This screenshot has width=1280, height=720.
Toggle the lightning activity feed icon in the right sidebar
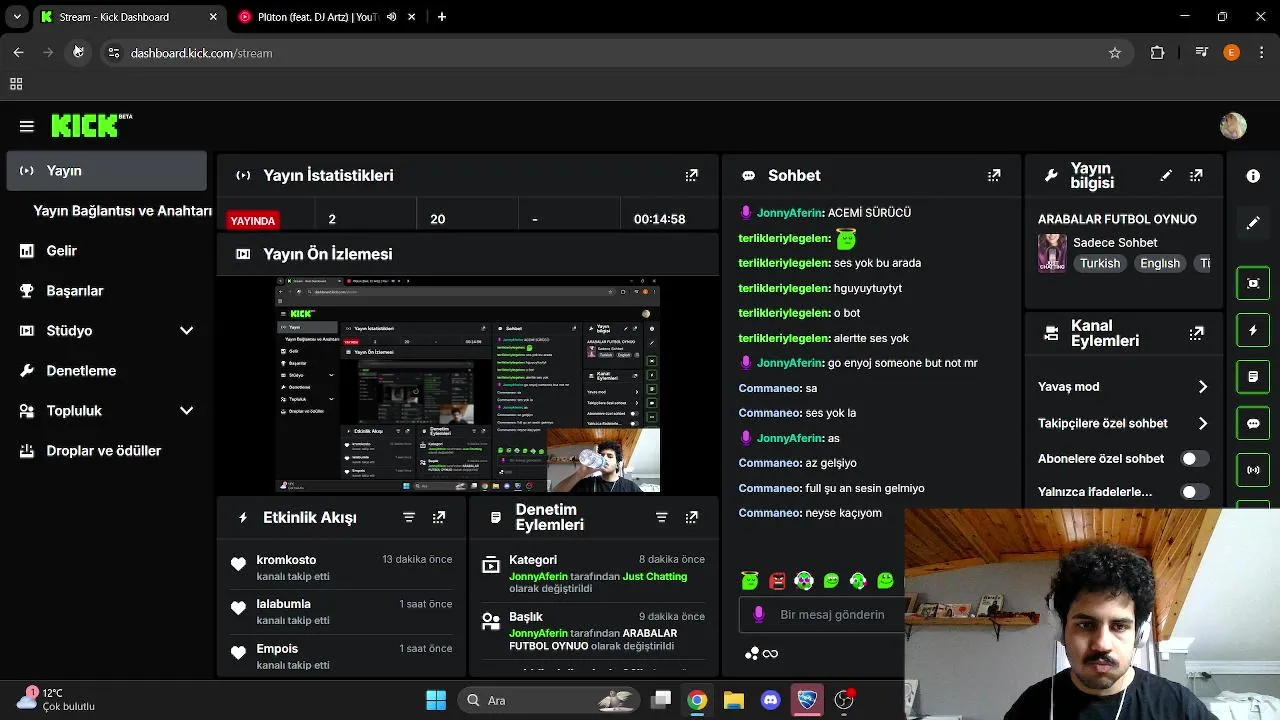point(1253,330)
